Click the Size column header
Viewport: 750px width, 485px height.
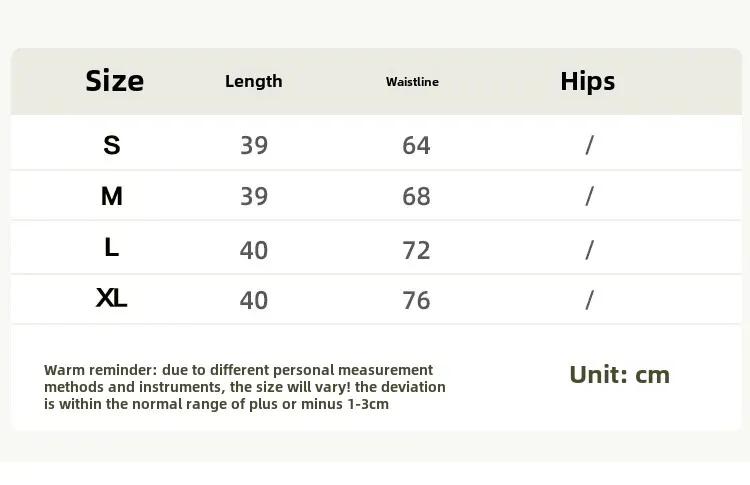pos(114,81)
